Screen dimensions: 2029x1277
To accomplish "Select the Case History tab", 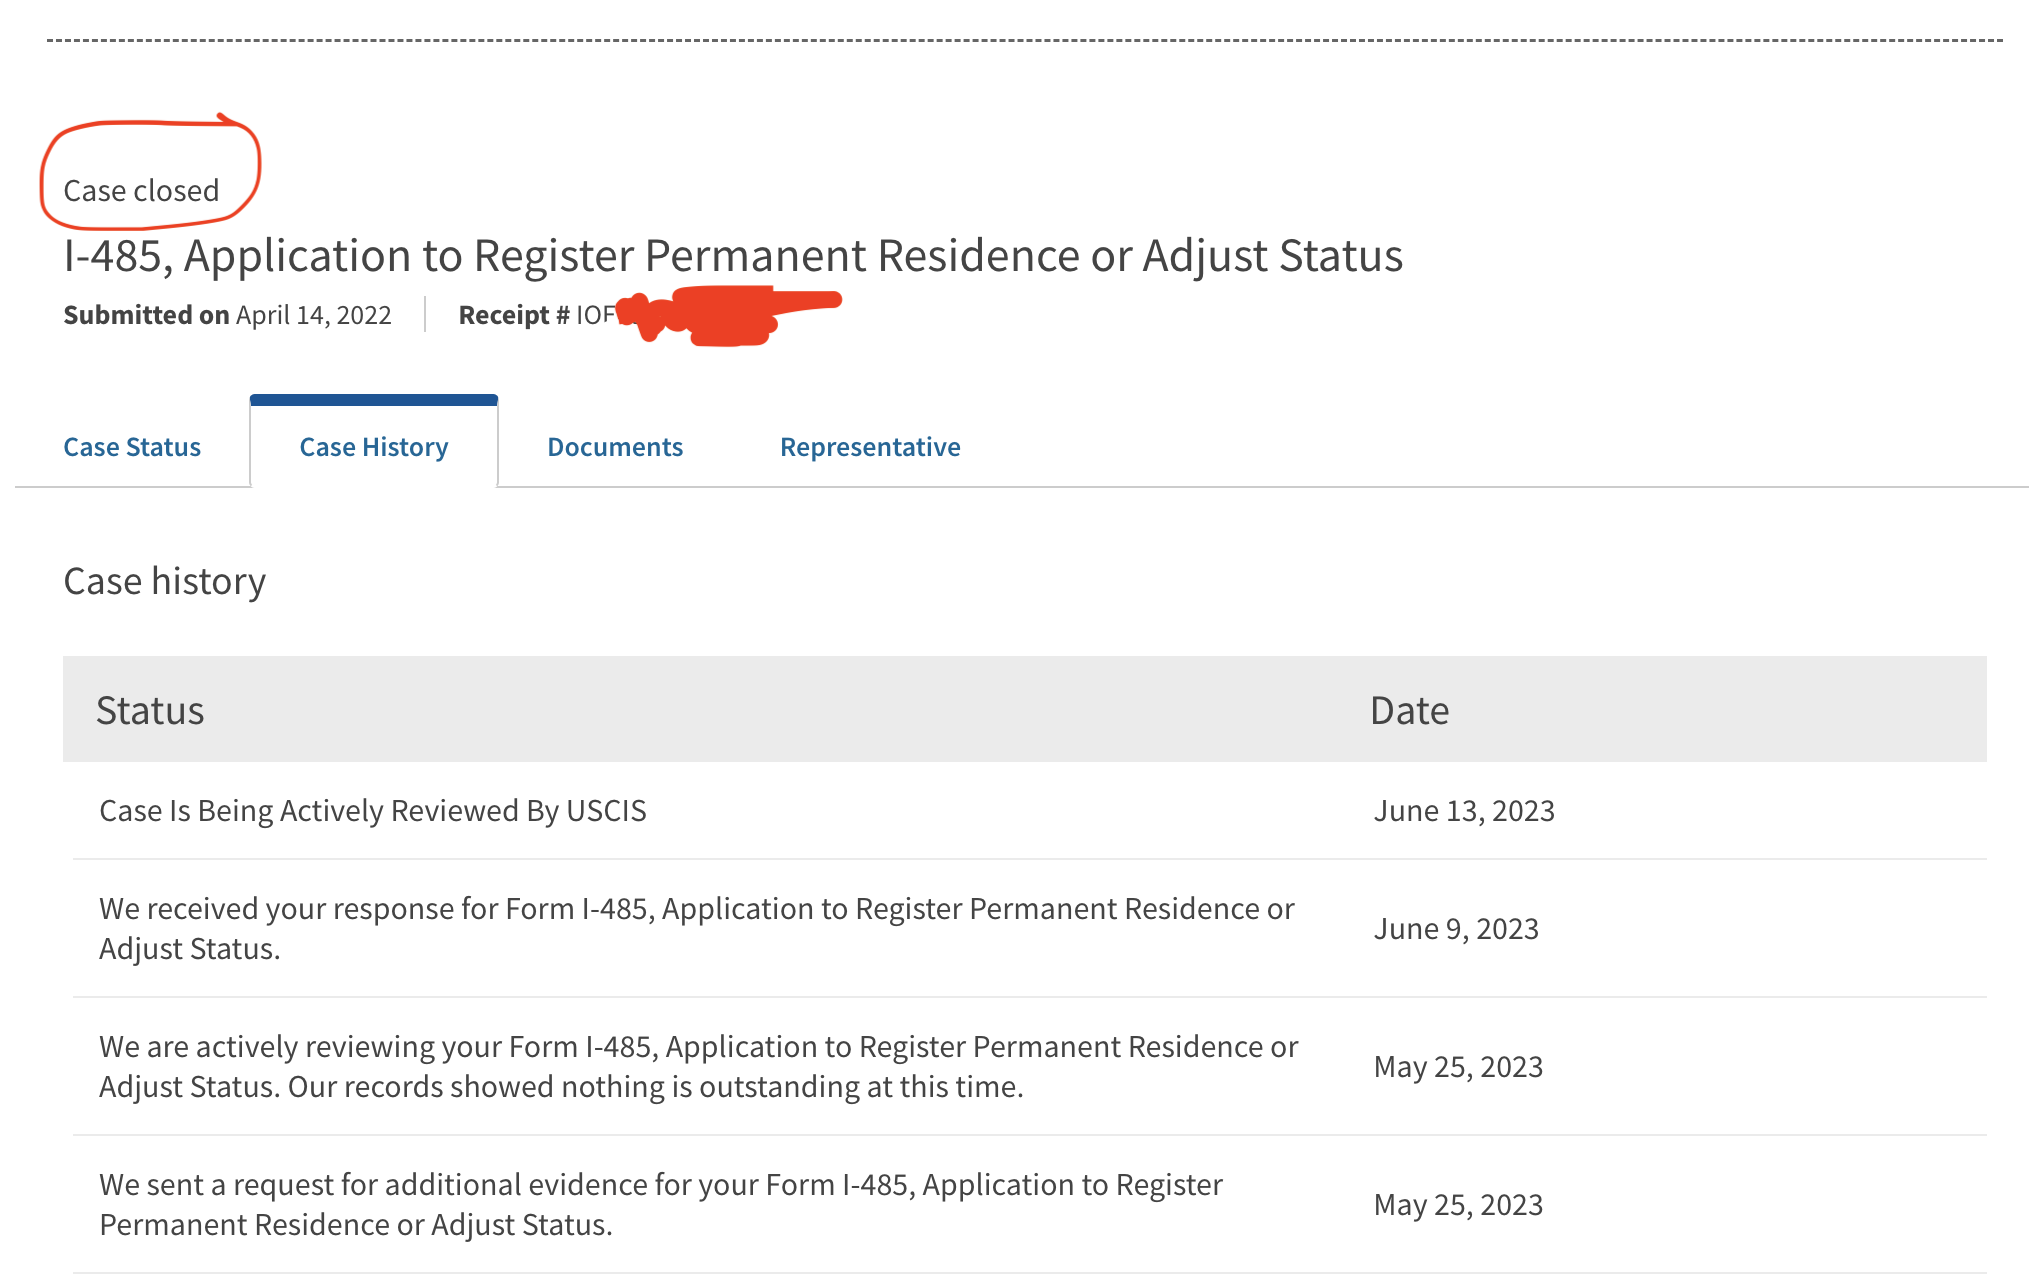I will [374, 447].
